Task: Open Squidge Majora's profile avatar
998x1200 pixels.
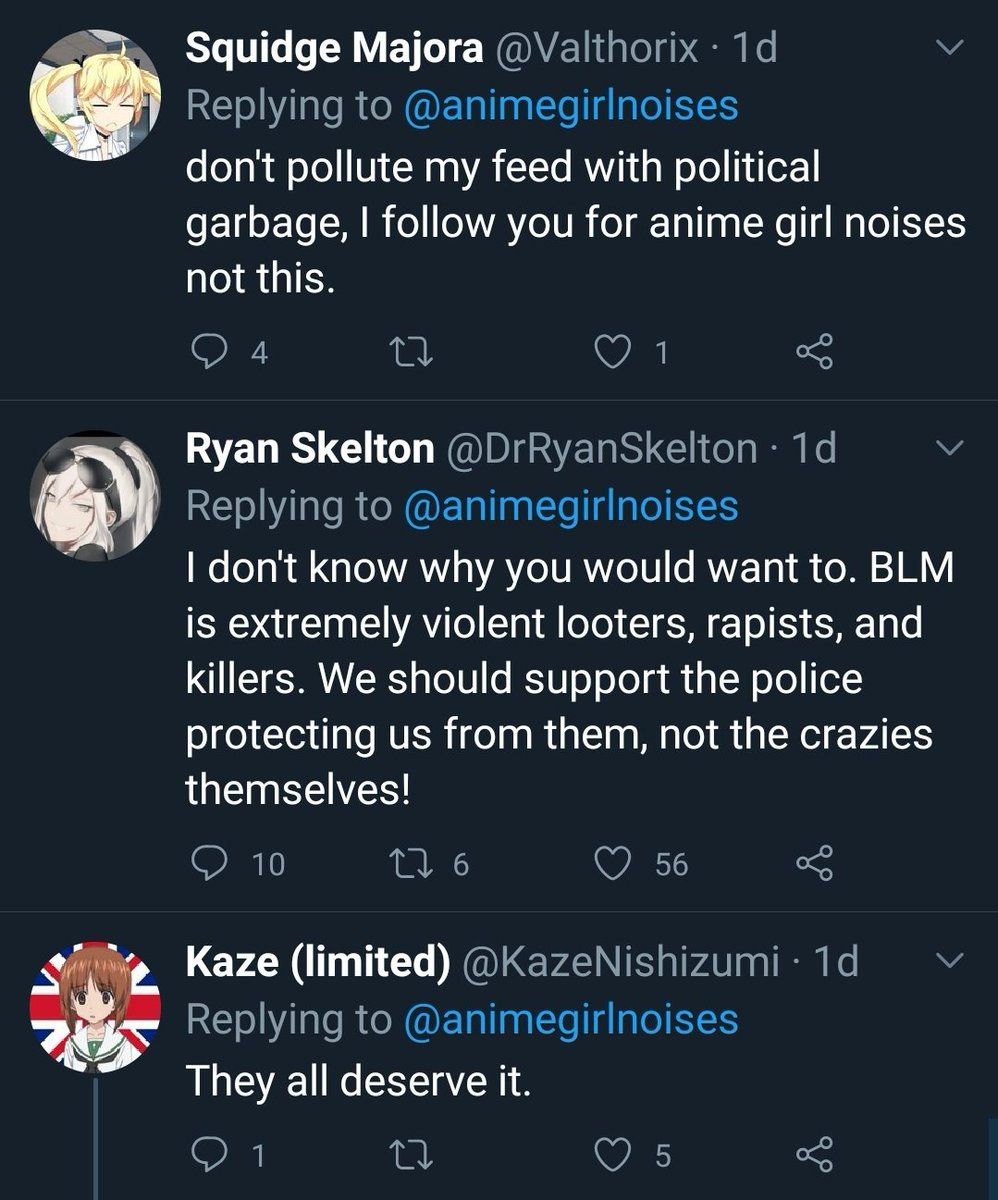Action: click(x=95, y=93)
